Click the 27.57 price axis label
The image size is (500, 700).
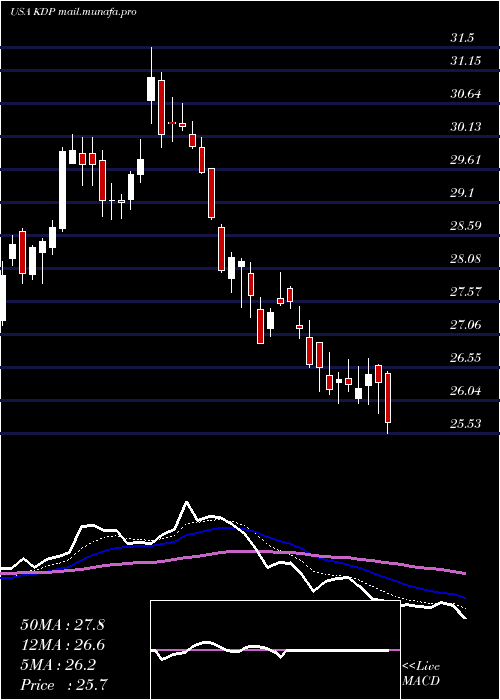pos(466,292)
